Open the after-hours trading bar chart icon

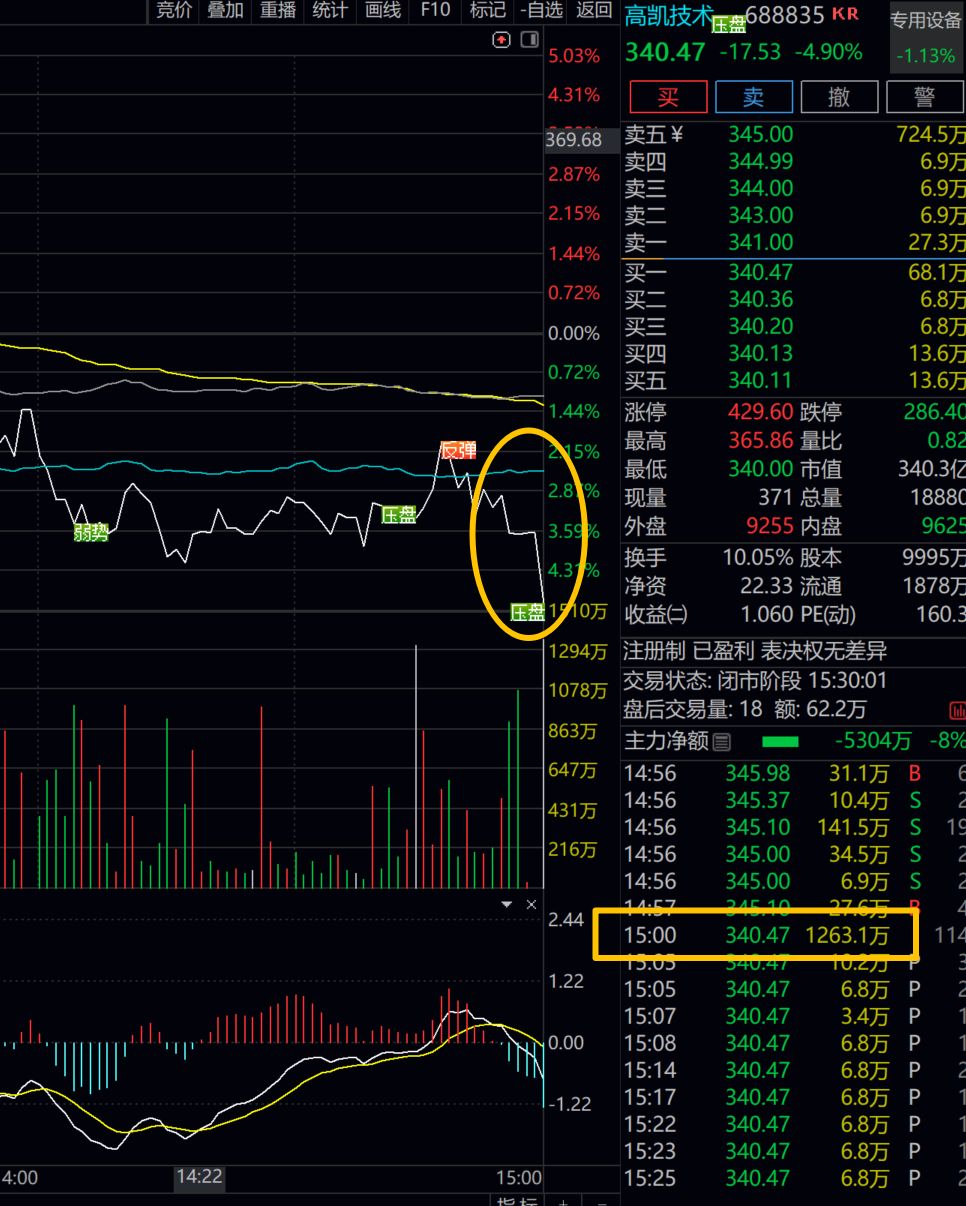[957, 711]
